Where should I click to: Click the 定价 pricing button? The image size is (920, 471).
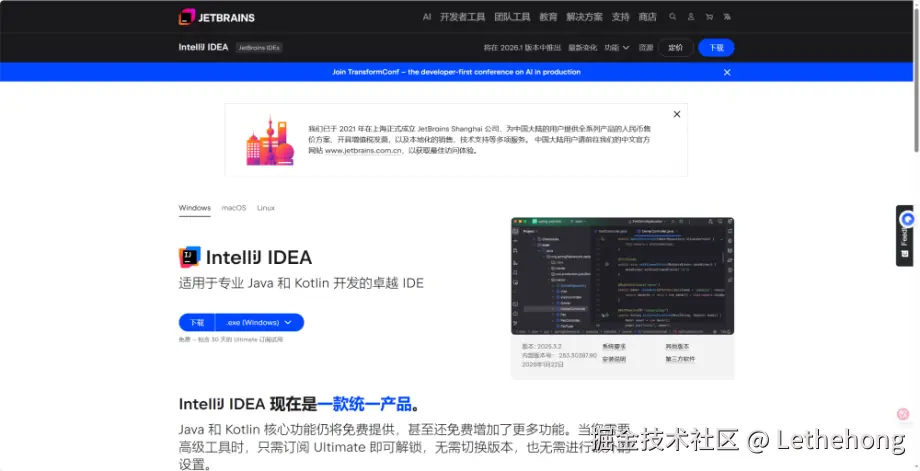(675, 48)
